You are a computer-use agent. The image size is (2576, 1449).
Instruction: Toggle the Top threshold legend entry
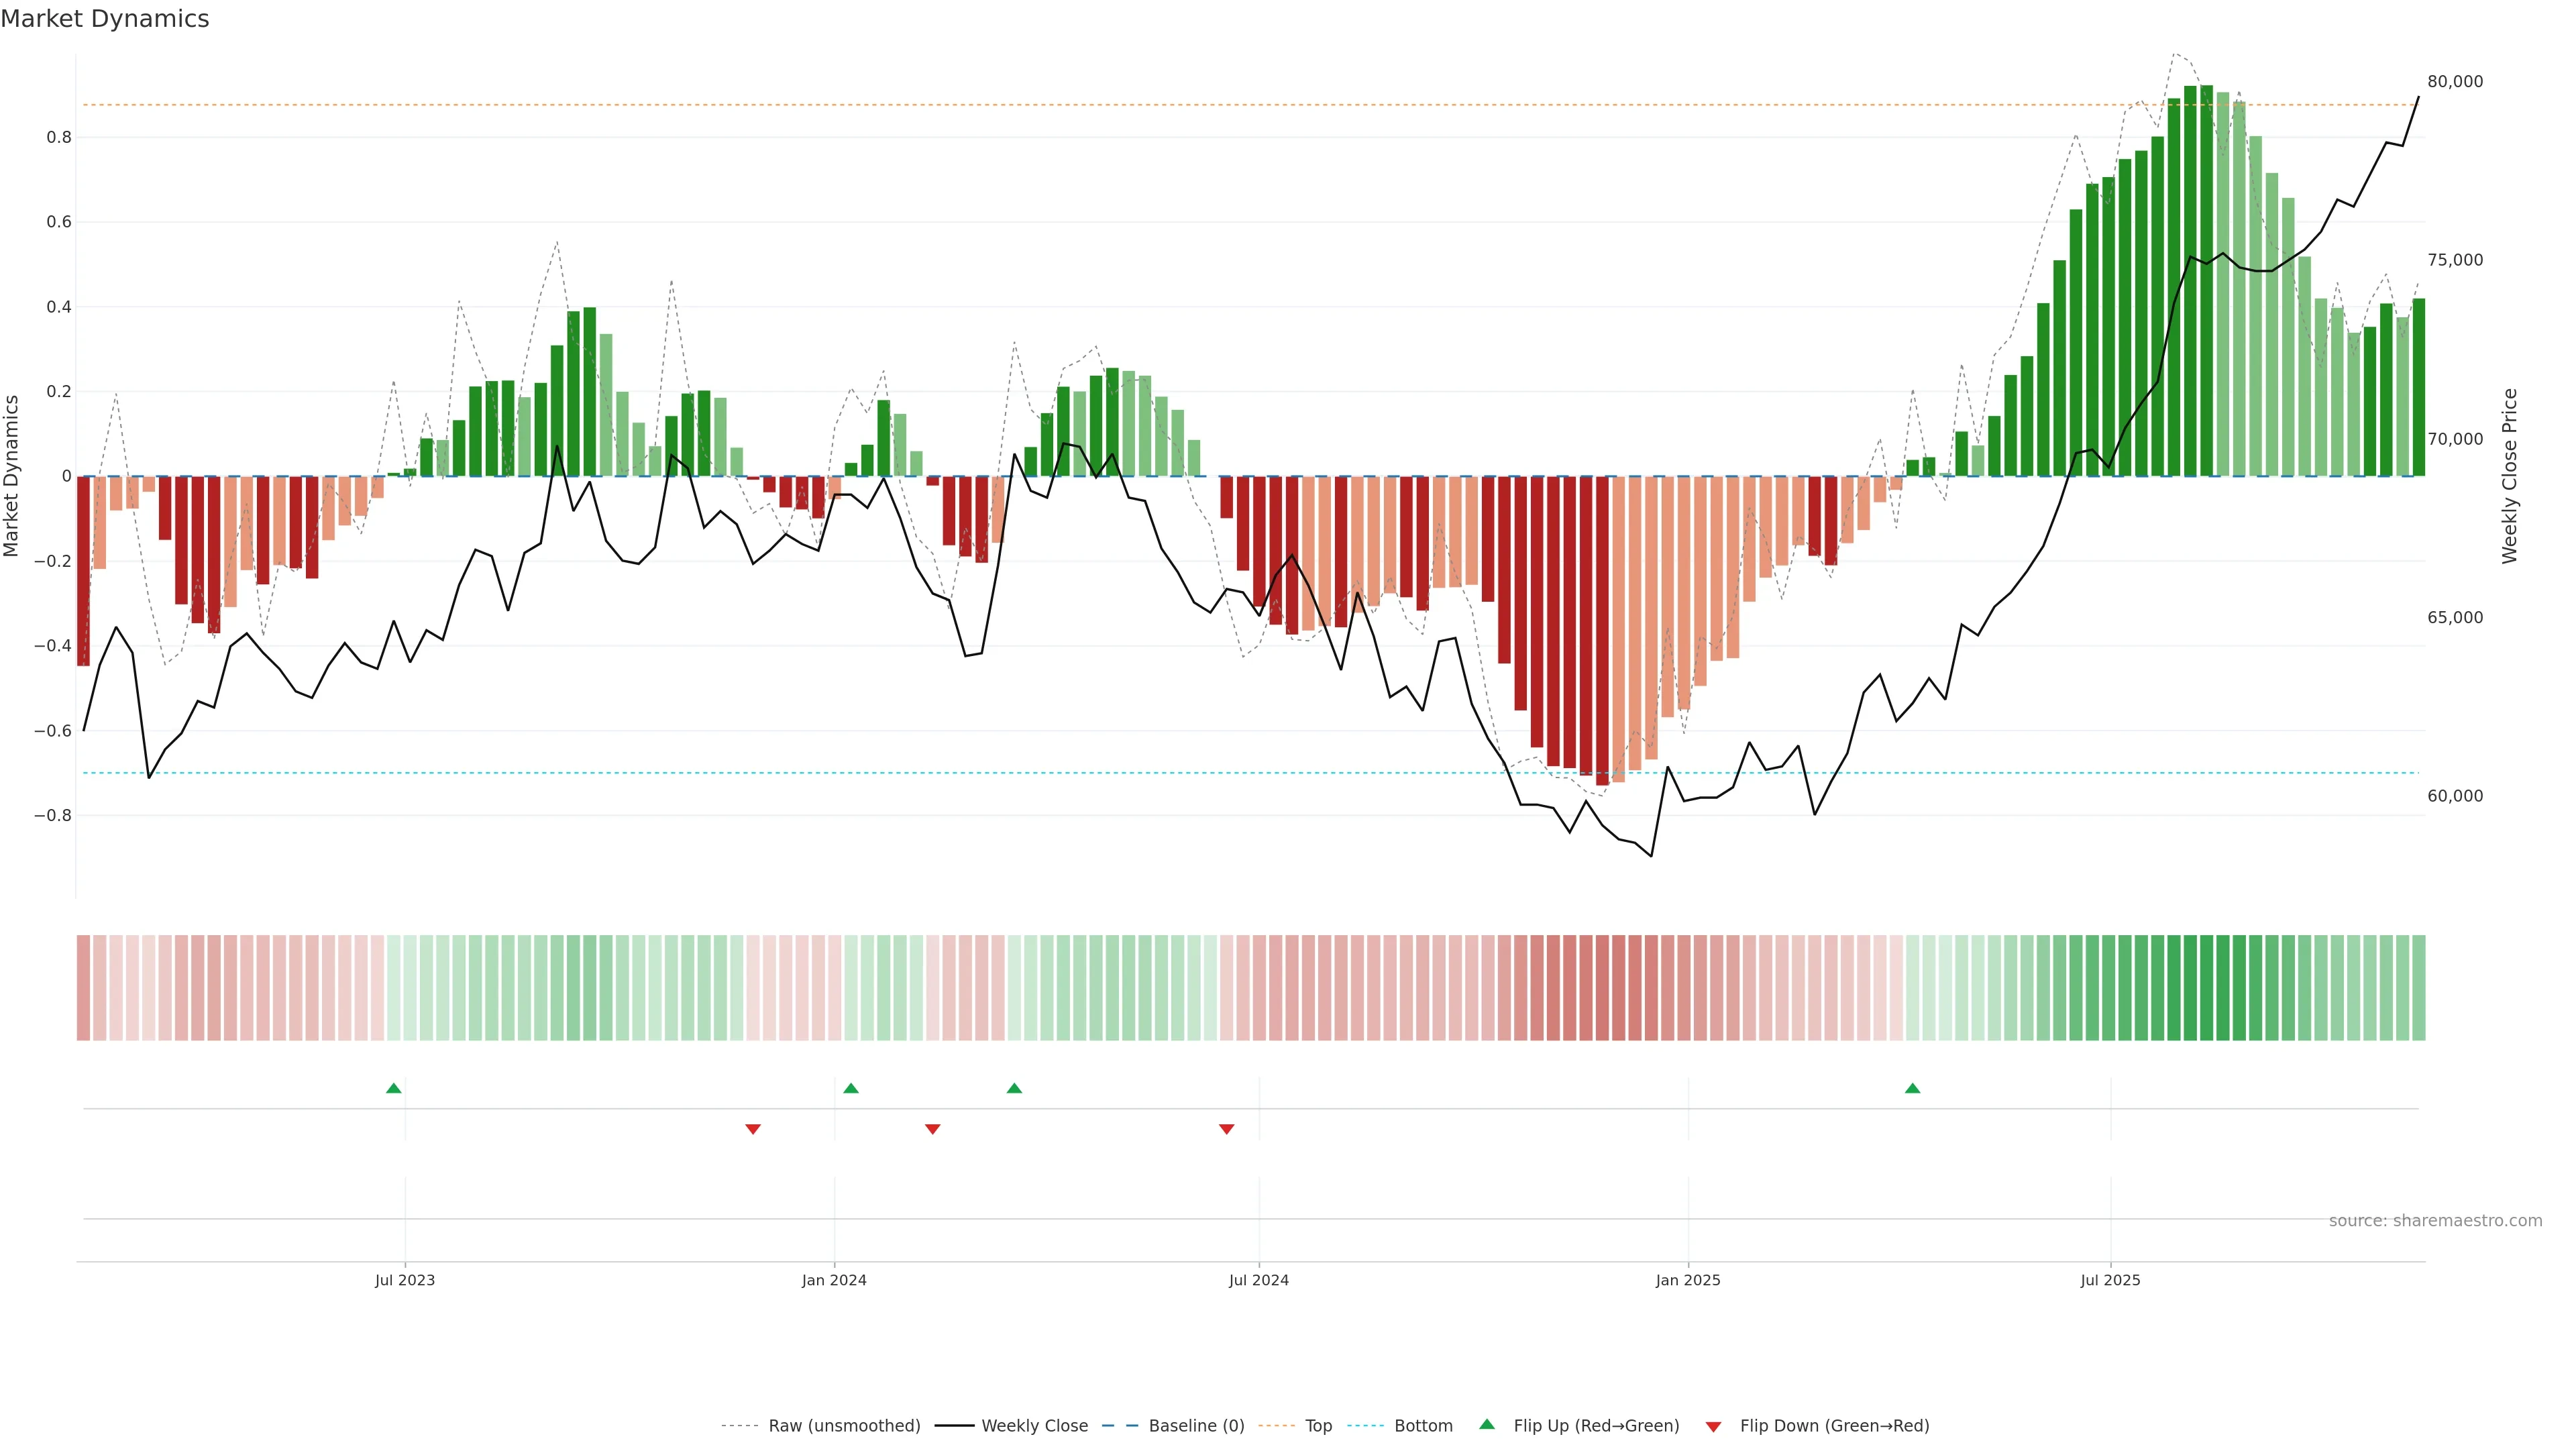point(1318,1426)
